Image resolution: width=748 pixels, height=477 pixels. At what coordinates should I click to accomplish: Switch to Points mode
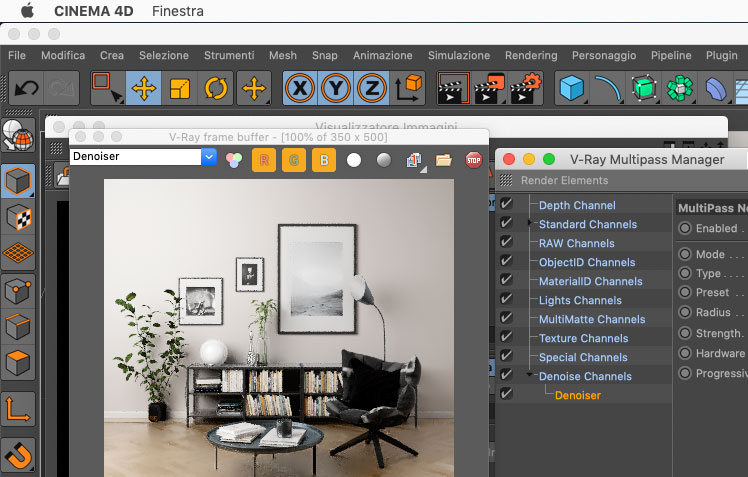(x=18, y=290)
